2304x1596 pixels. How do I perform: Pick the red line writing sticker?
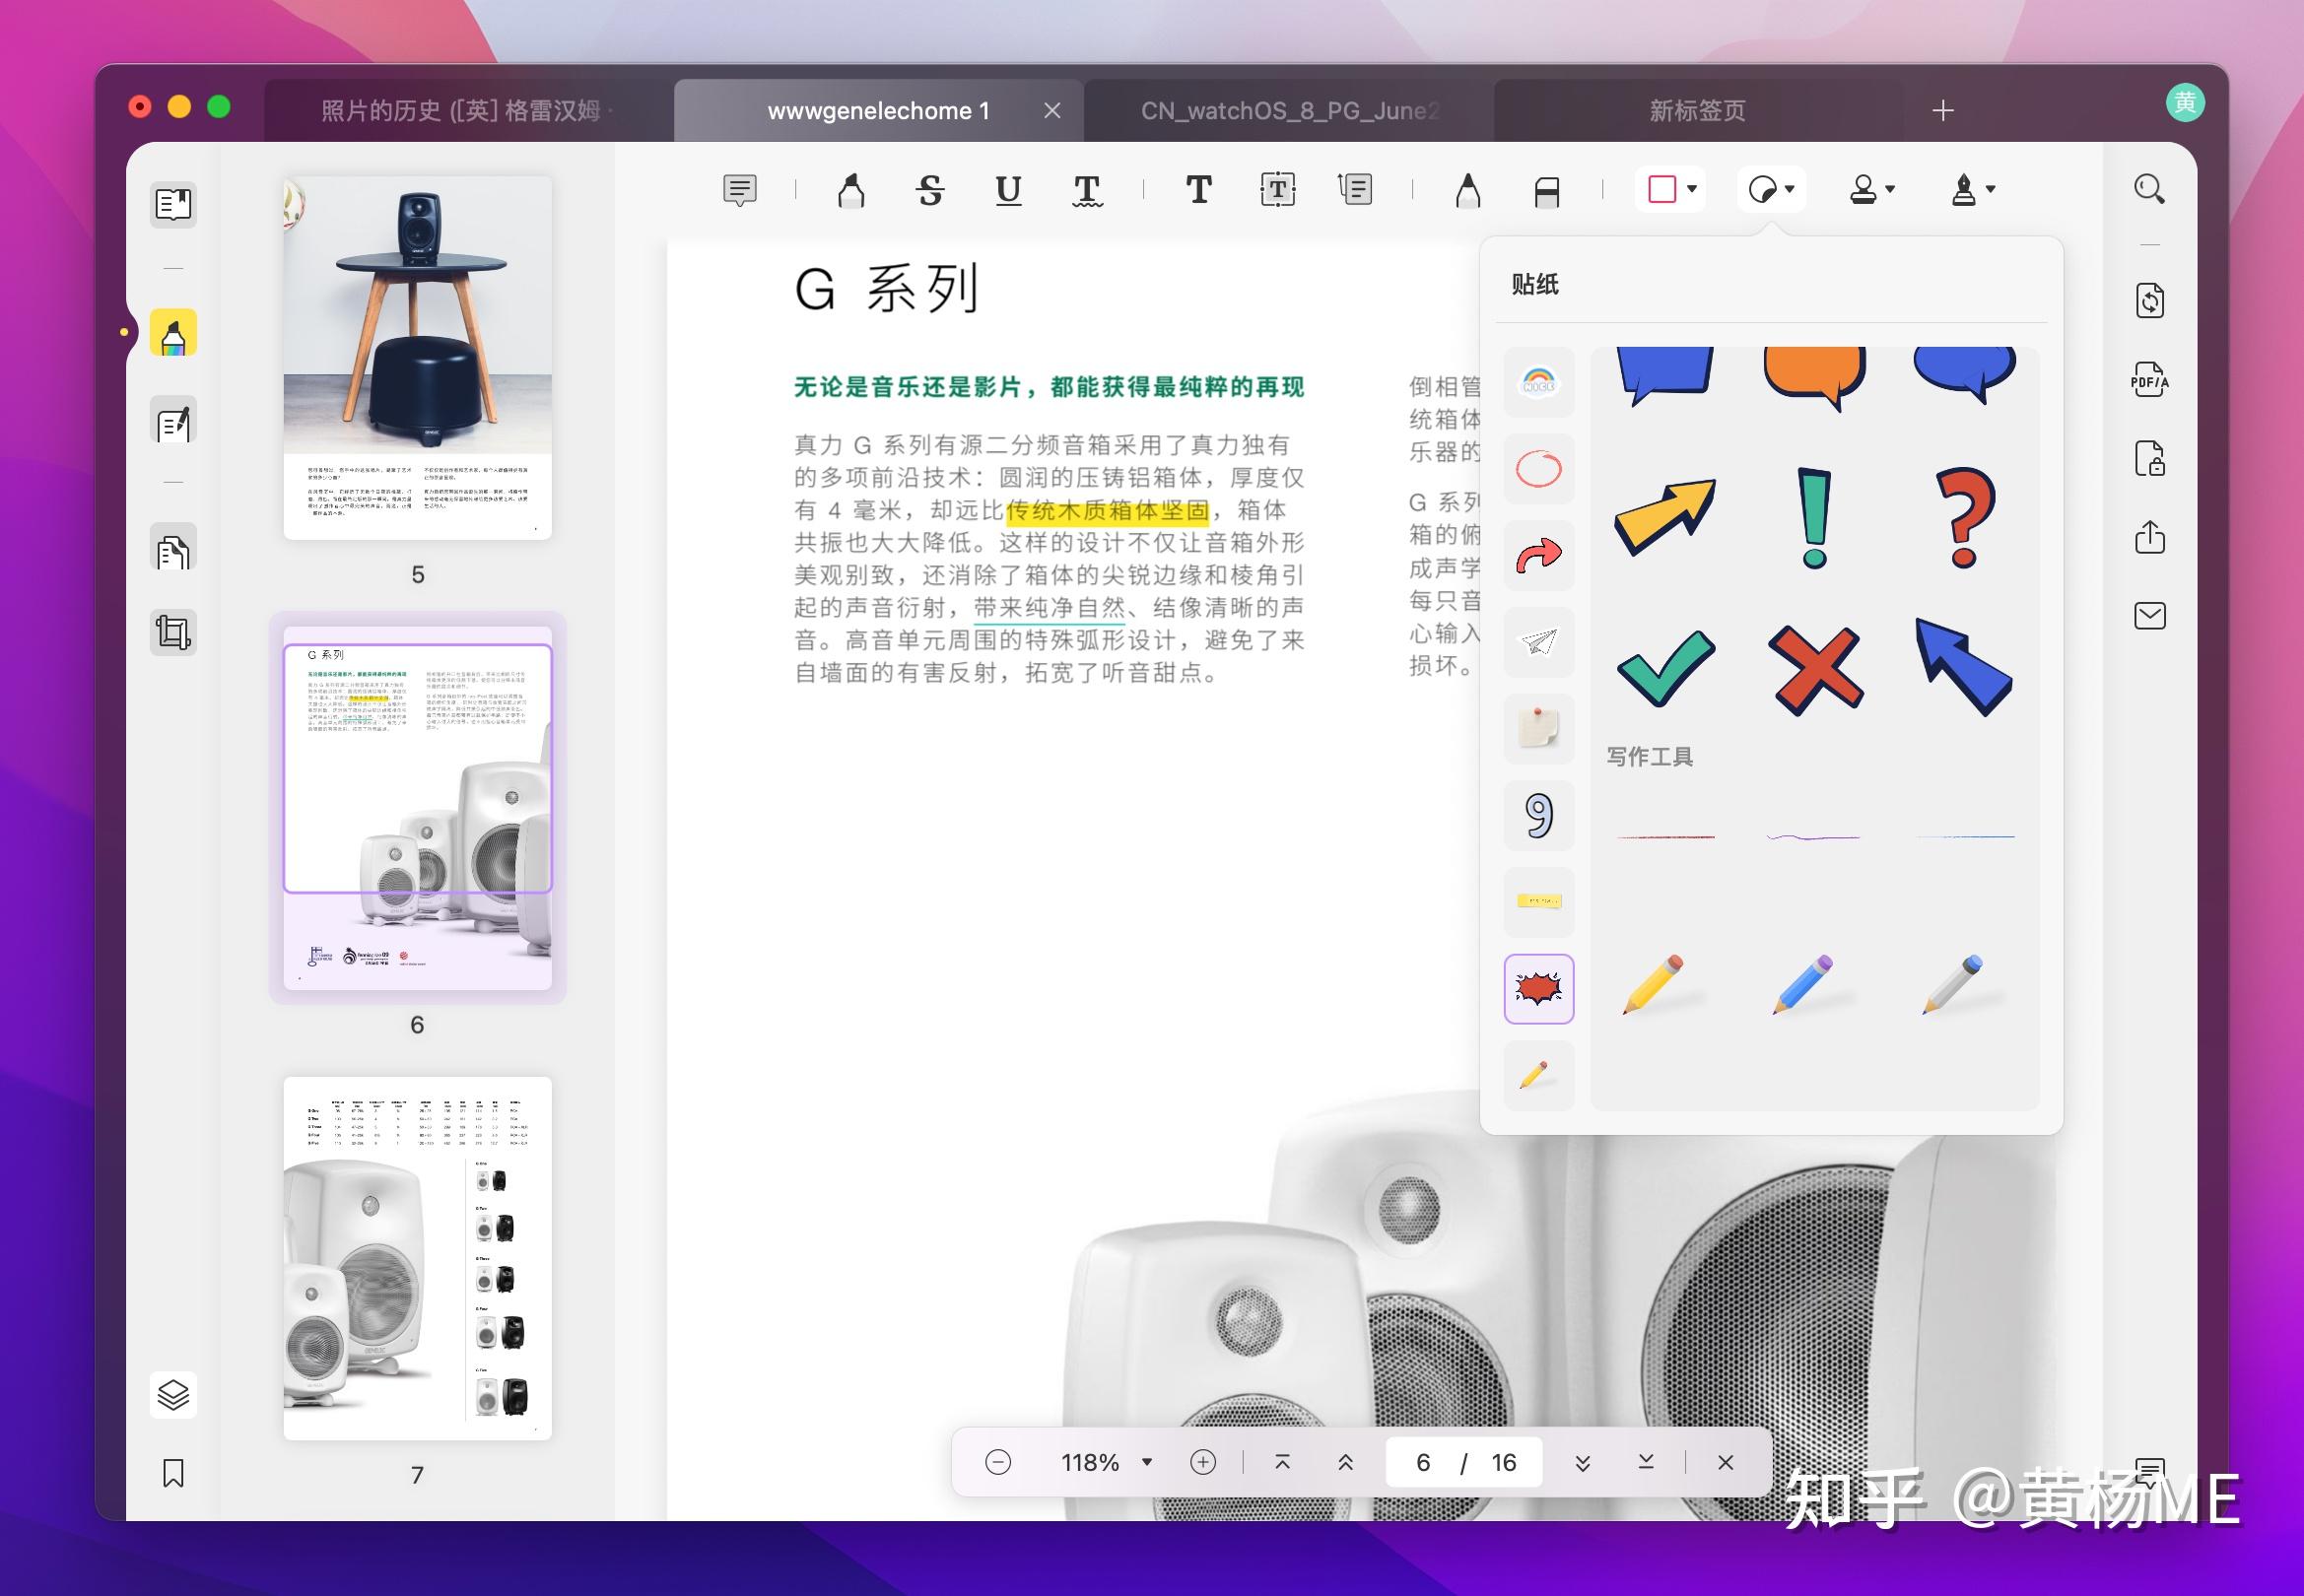point(1665,836)
